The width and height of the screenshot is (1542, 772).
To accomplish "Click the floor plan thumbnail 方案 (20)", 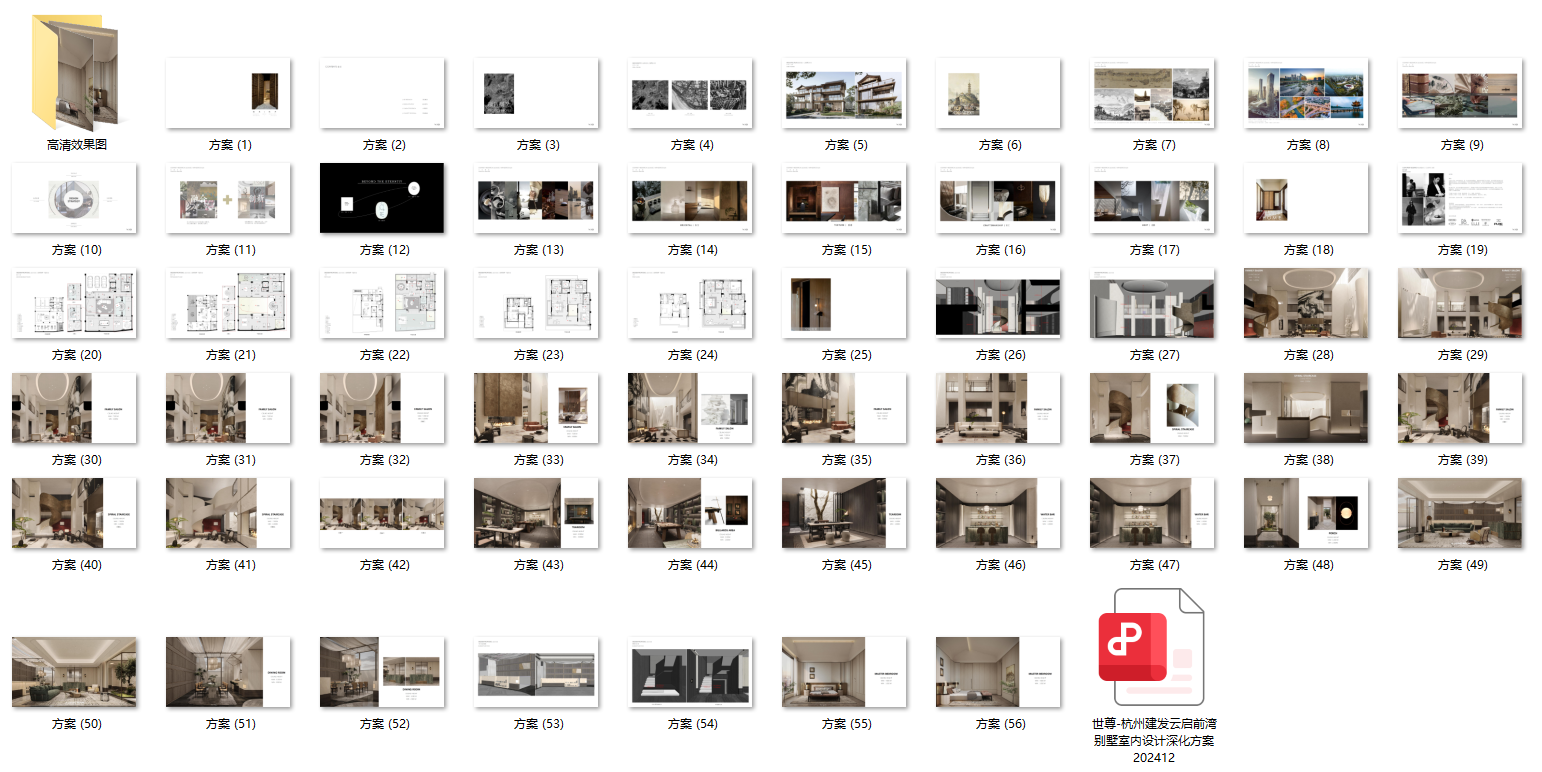I will coord(74,303).
